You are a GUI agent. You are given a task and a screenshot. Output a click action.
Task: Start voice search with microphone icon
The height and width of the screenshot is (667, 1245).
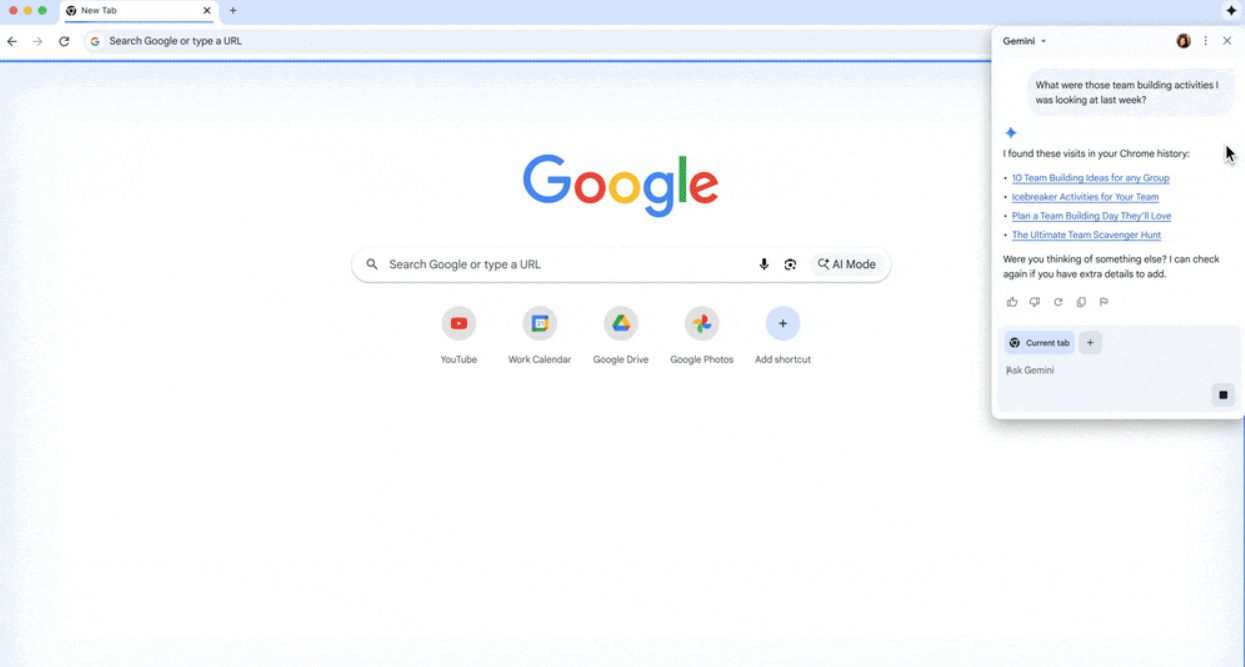(764, 264)
